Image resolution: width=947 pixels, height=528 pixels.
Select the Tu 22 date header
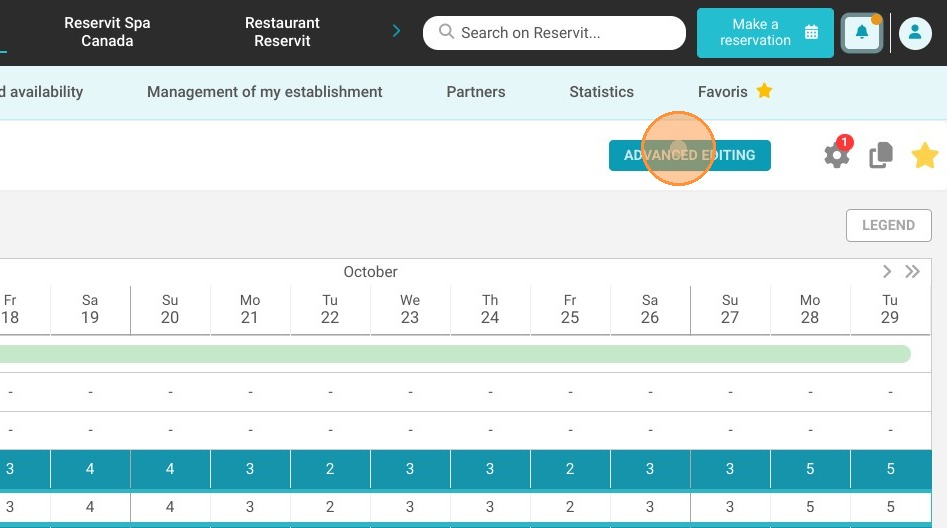[330, 309]
